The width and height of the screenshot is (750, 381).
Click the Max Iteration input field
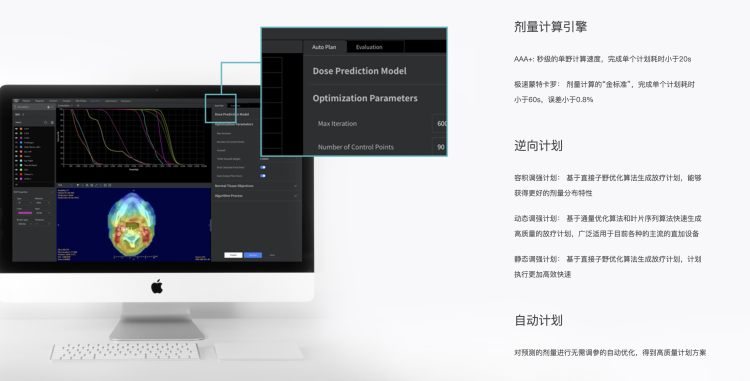439,123
